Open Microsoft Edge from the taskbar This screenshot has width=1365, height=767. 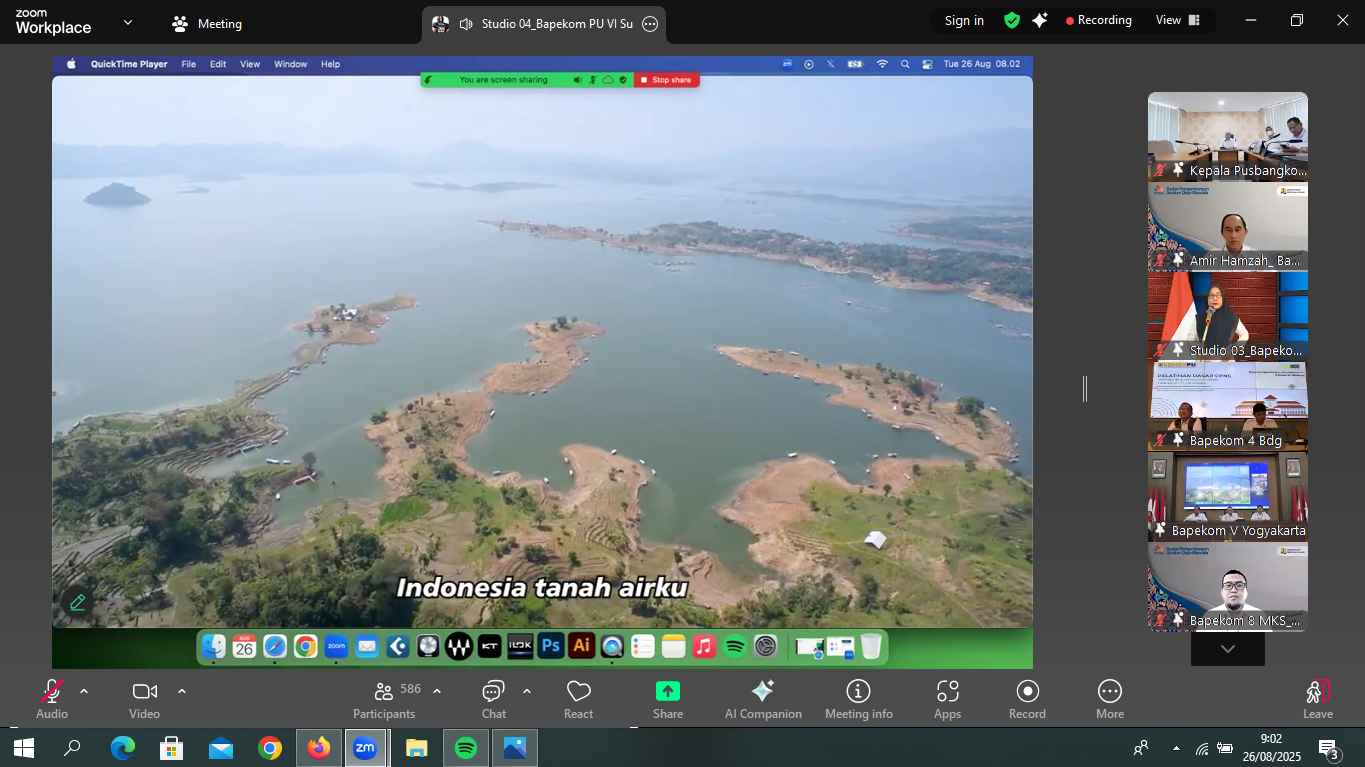(x=123, y=748)
